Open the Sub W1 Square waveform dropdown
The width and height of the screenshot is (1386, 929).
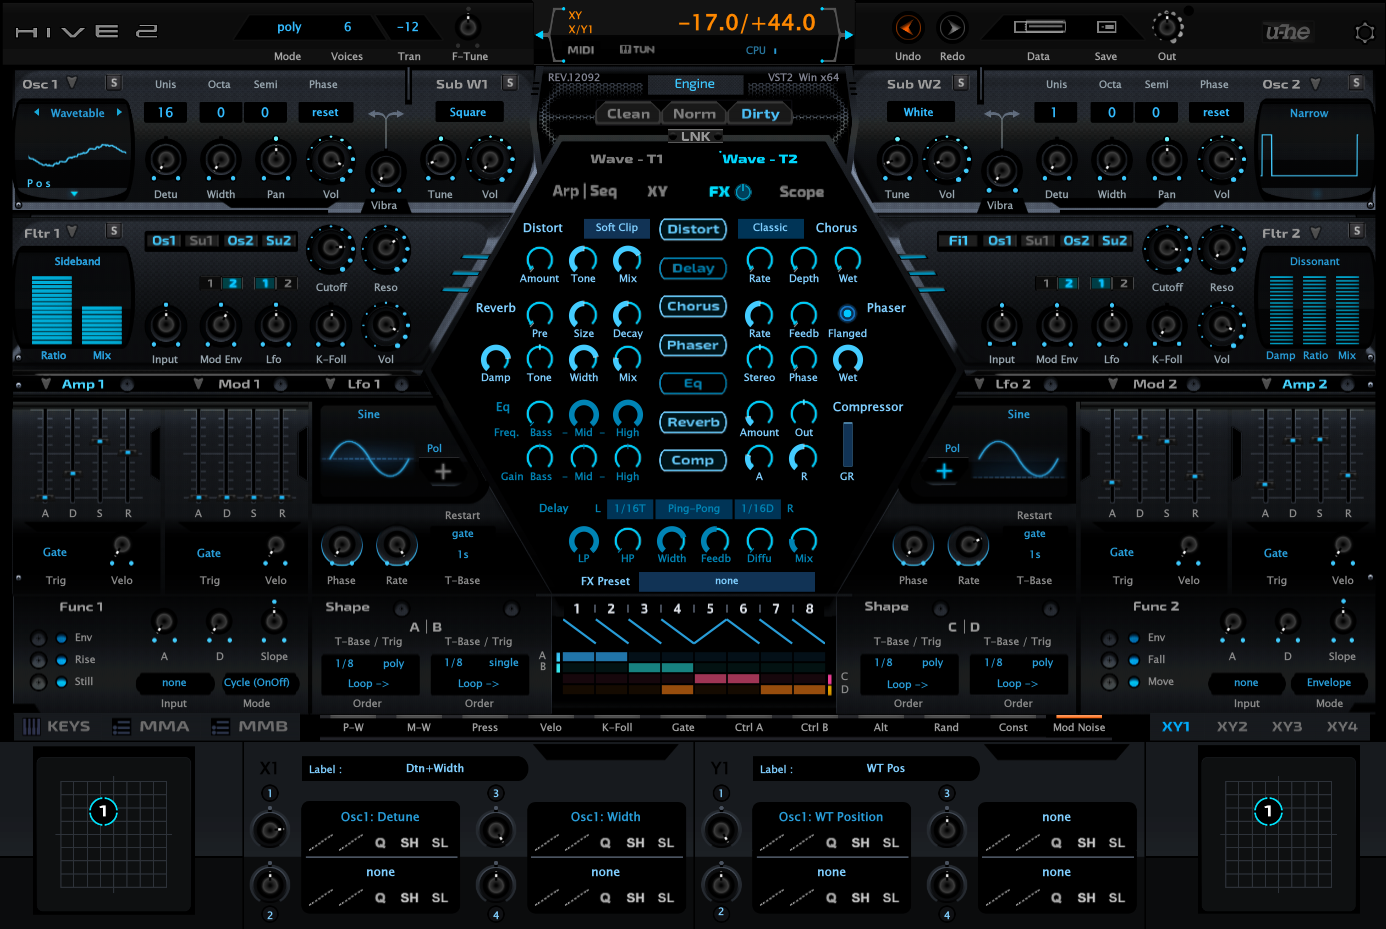[468, 112]
